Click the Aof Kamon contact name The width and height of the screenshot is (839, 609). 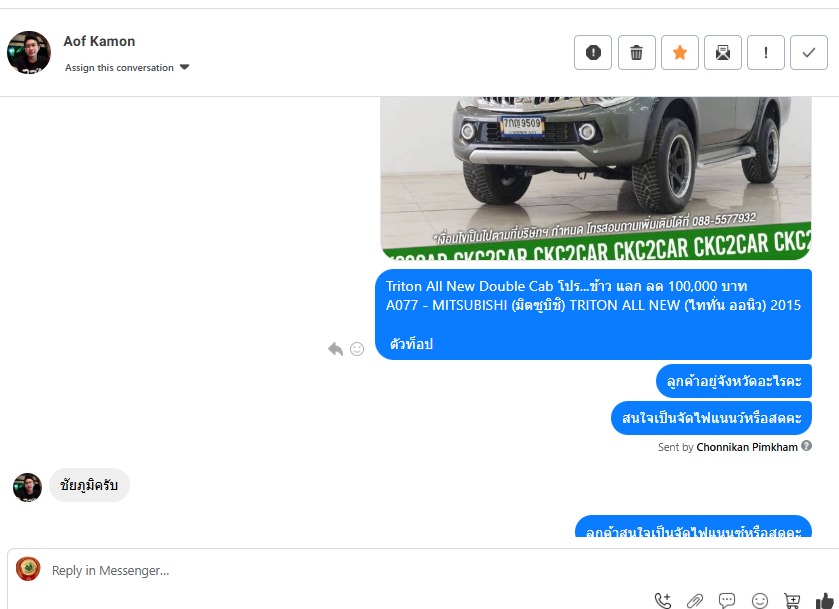(99, 41)
